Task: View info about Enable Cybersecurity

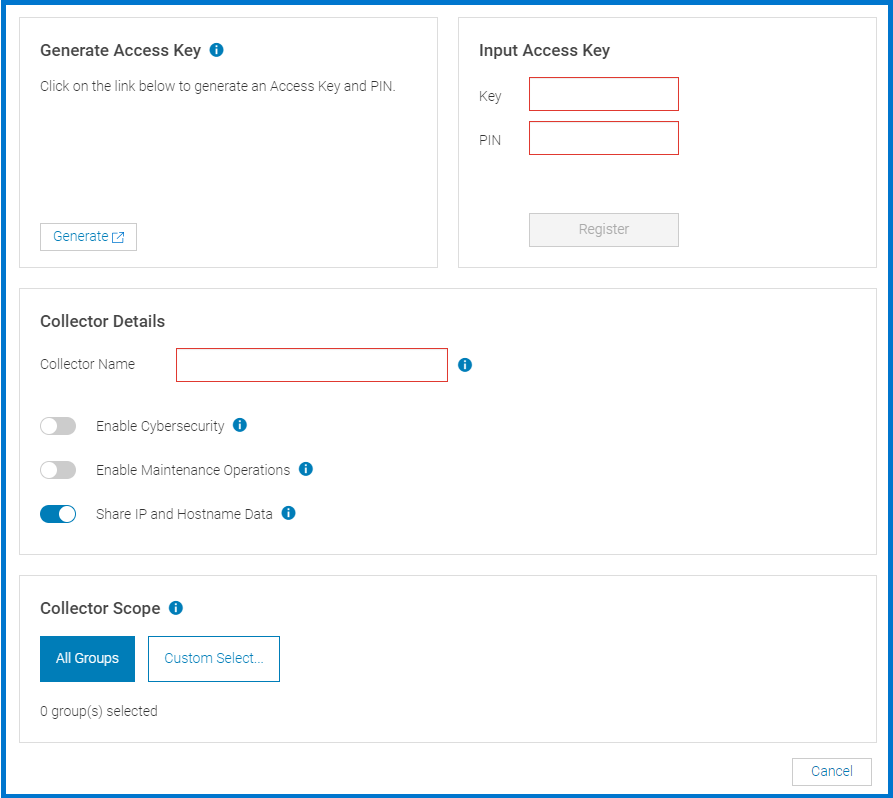Action: pos(239,425)
